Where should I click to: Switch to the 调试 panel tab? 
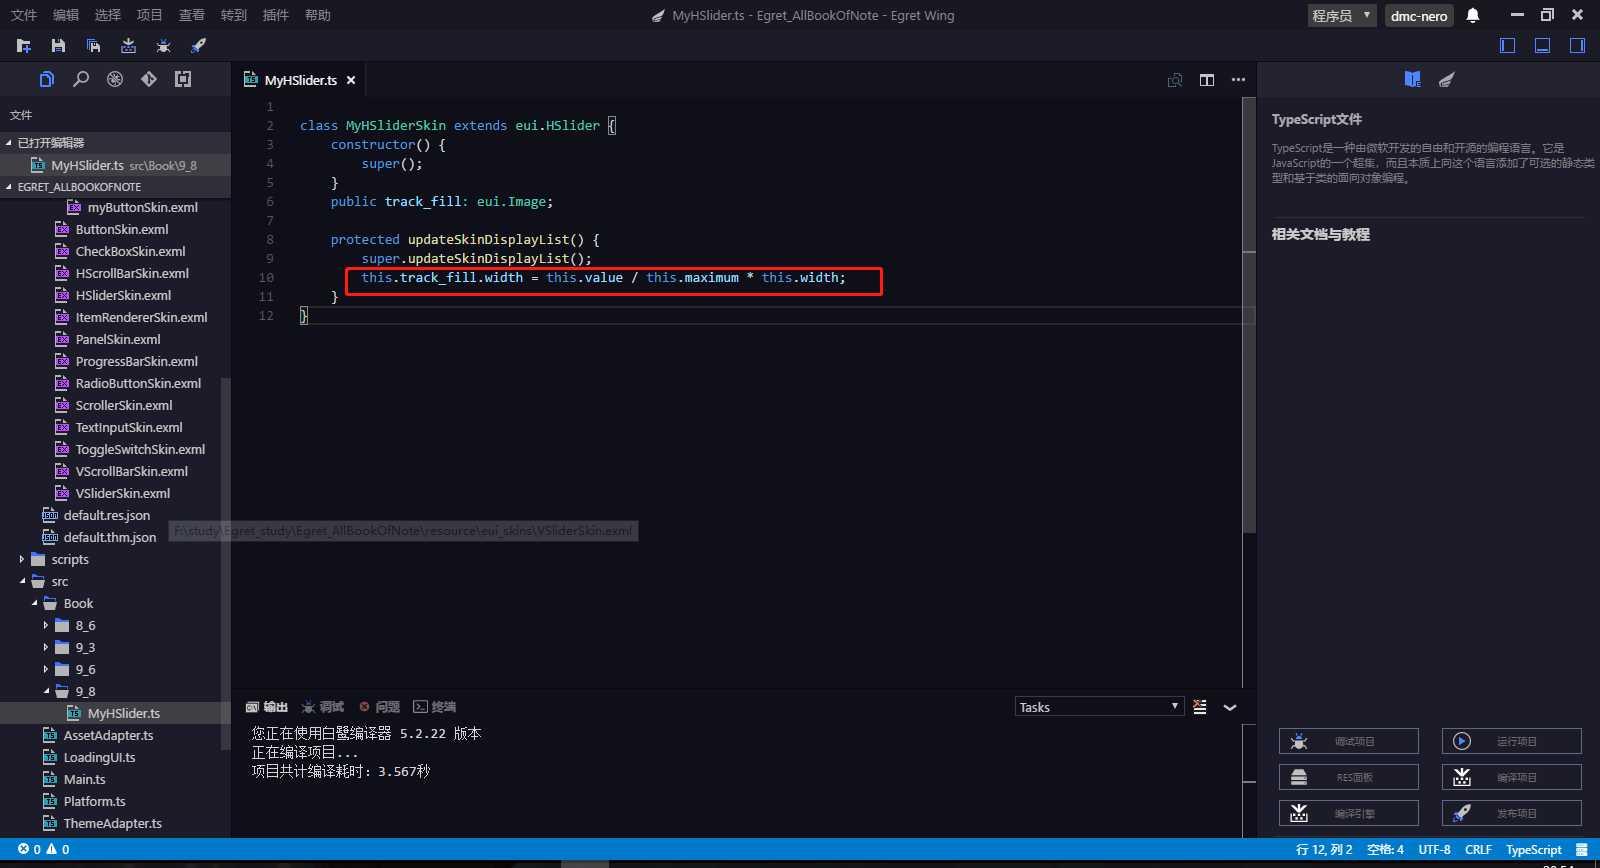click(x=323, y=707)
